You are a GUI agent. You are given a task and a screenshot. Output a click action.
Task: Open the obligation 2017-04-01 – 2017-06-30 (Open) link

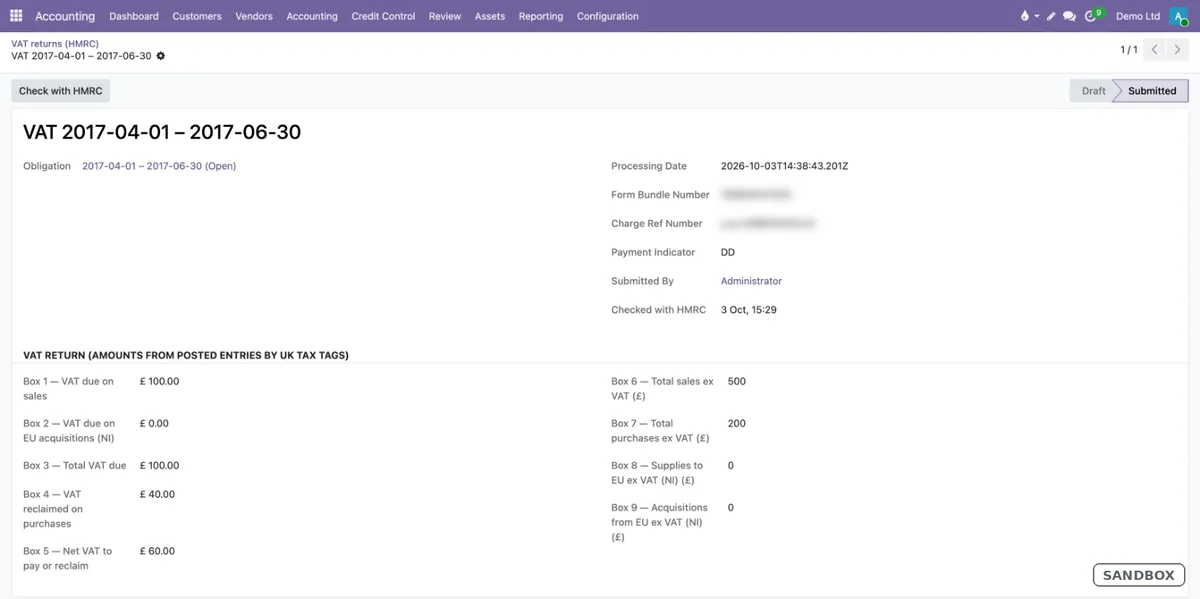tap(159, 166)
